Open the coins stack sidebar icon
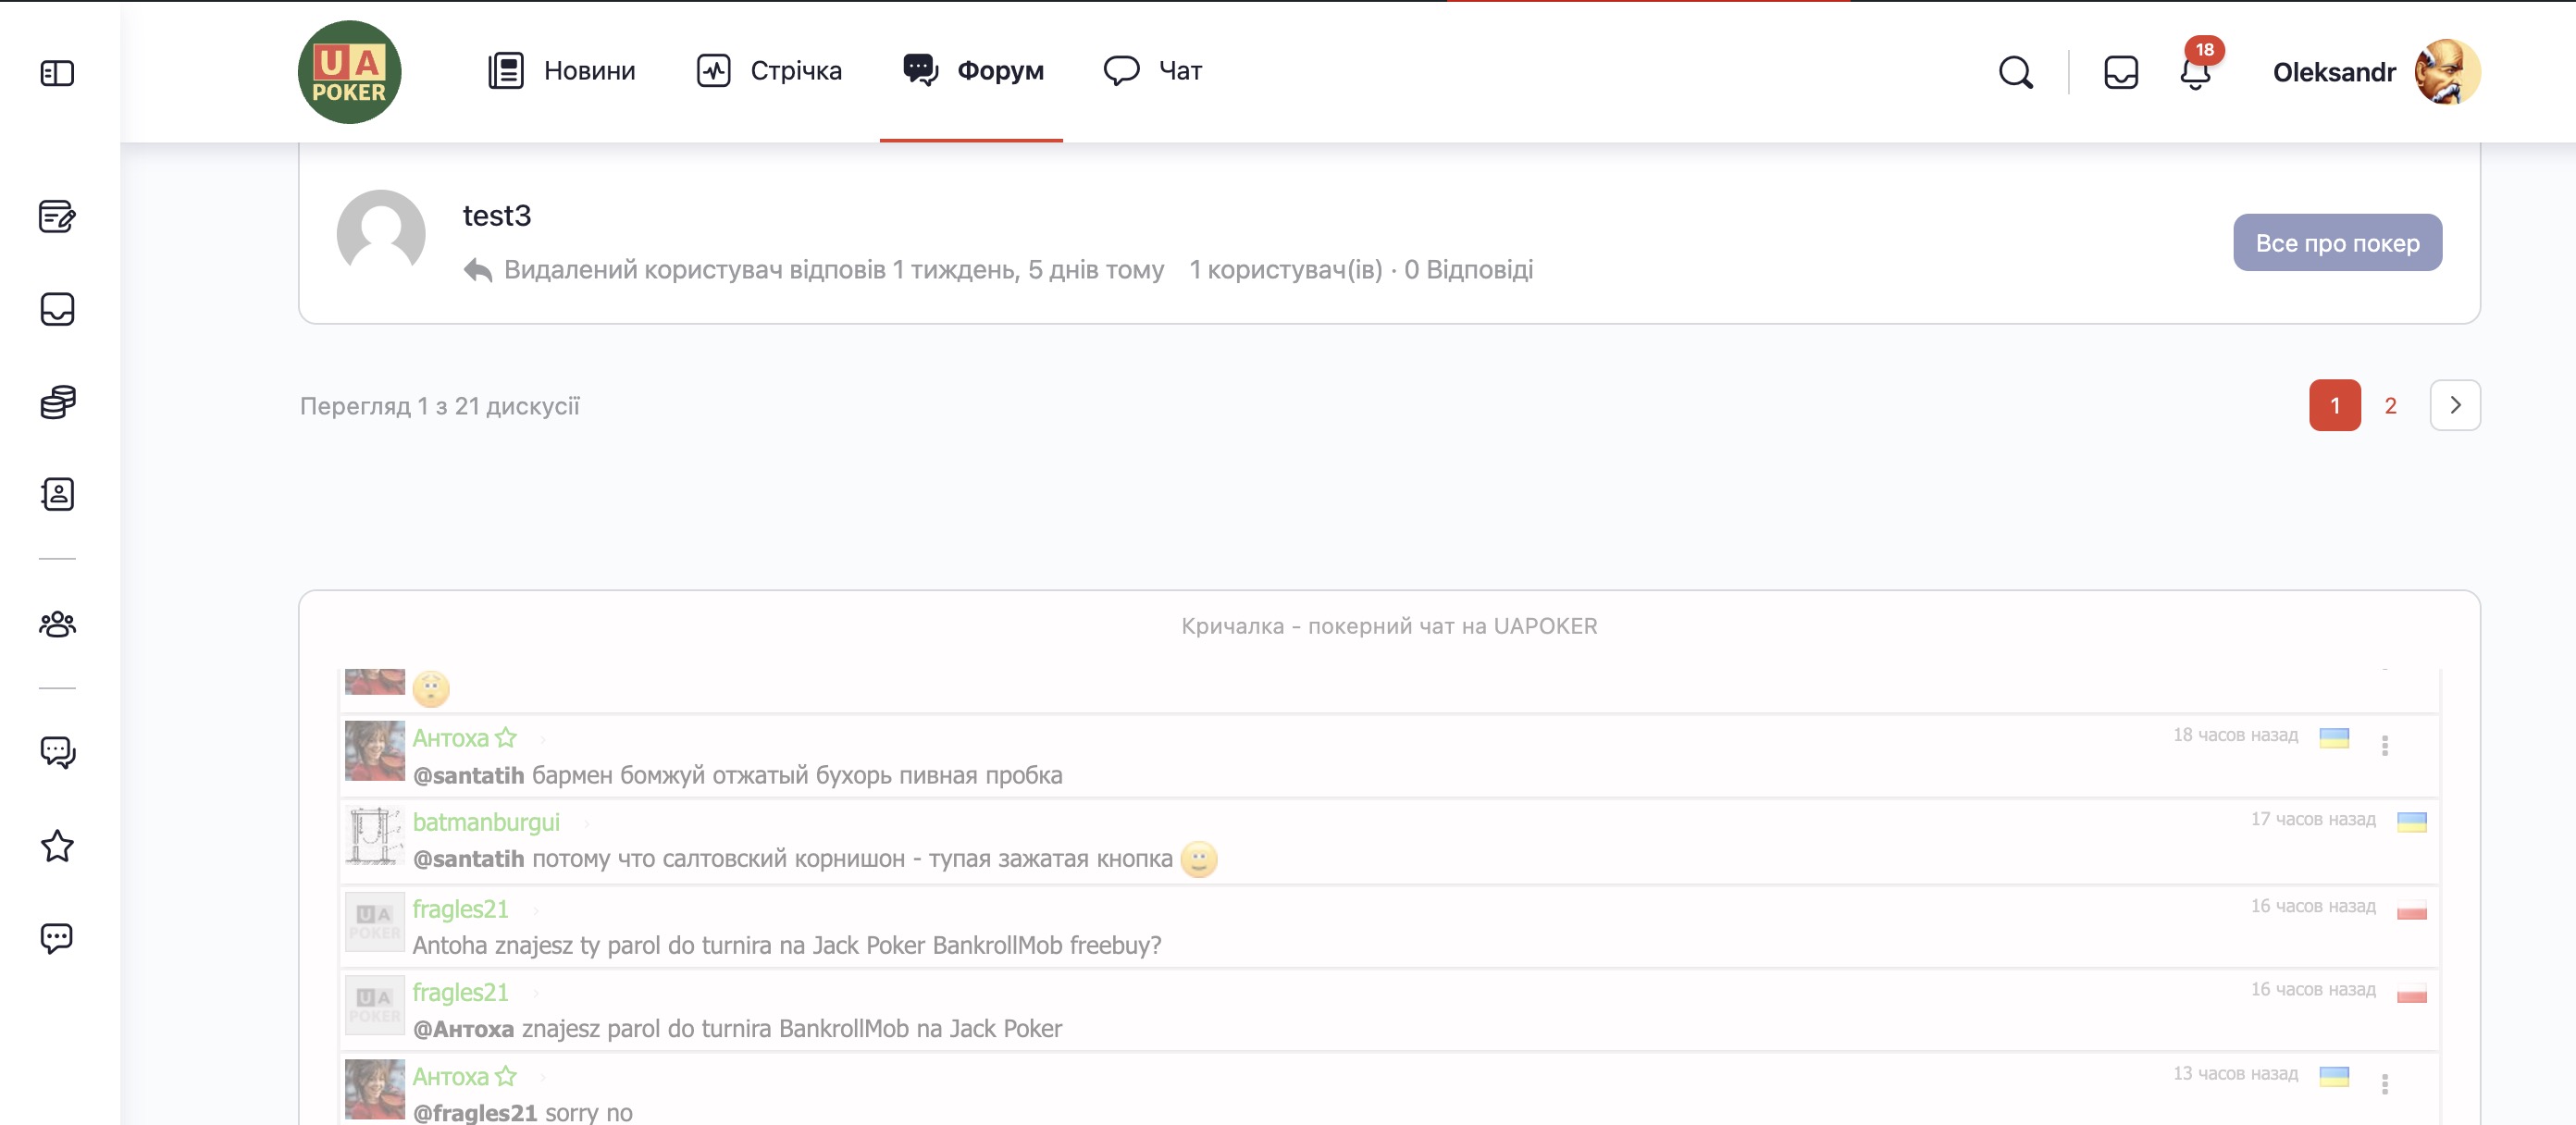2576x1125 pixels. pos(57,402)
